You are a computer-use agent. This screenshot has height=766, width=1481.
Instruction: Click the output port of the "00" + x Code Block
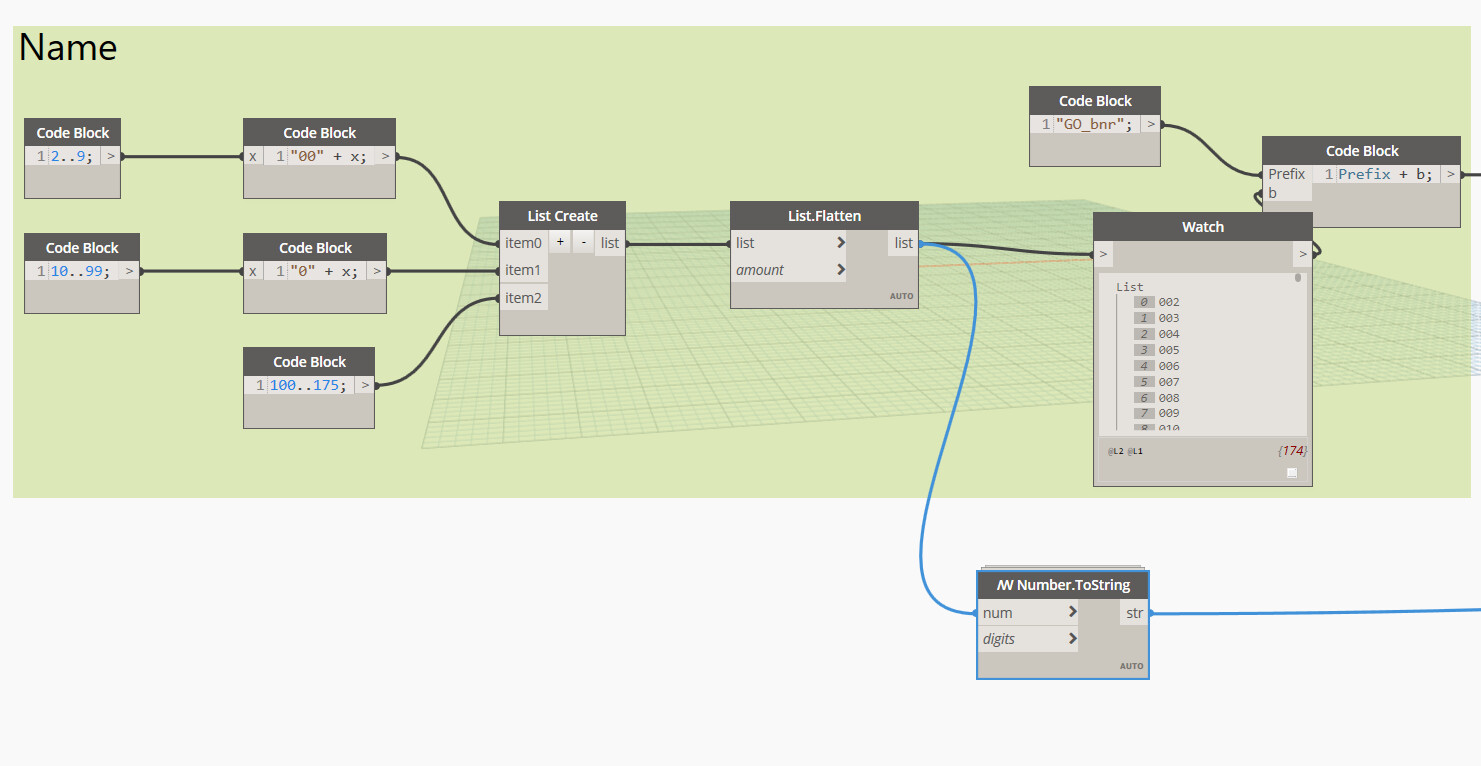[x=385, y=156]
